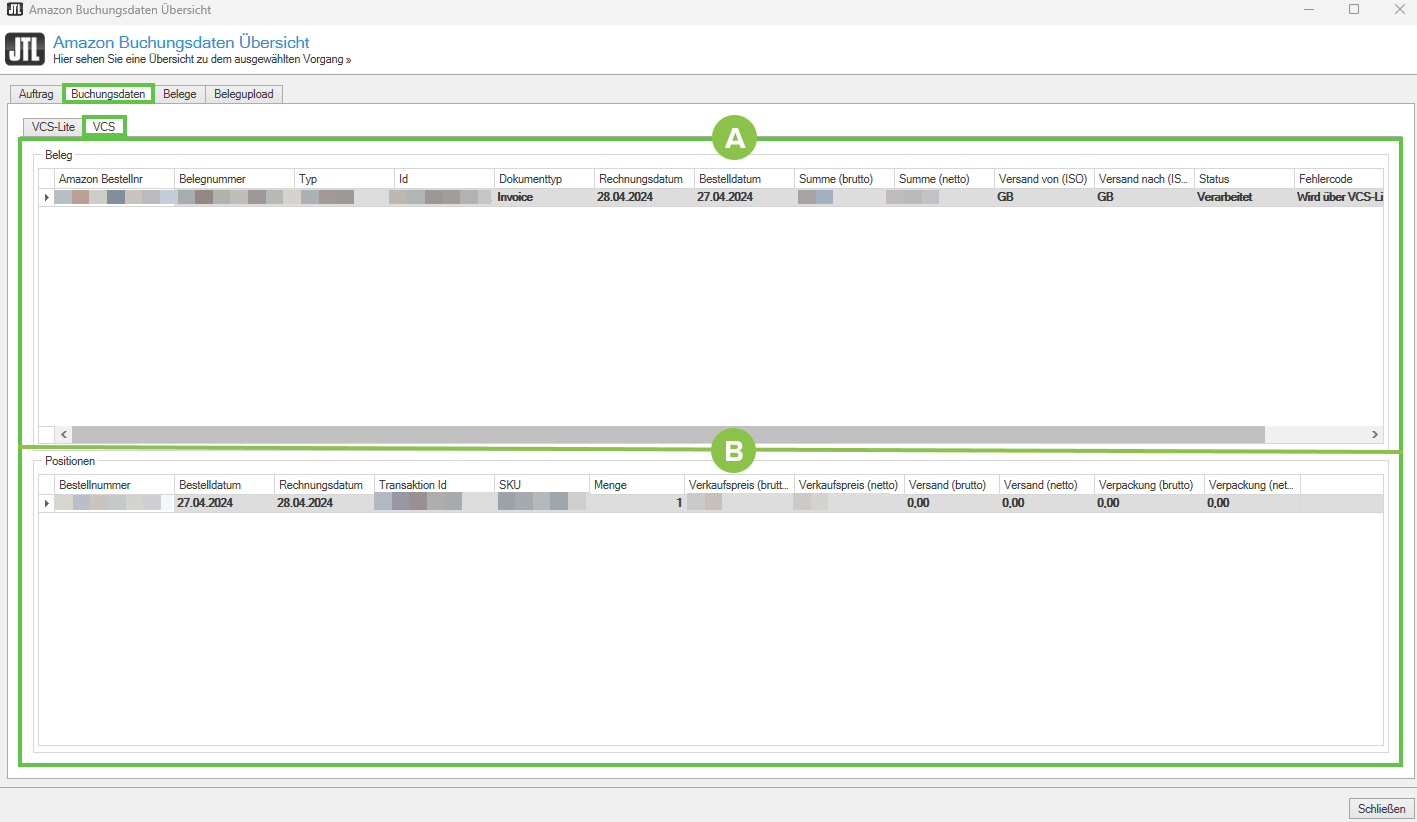Select the Belege tab
1417x822 pixels.
click(x=180, y=94)
